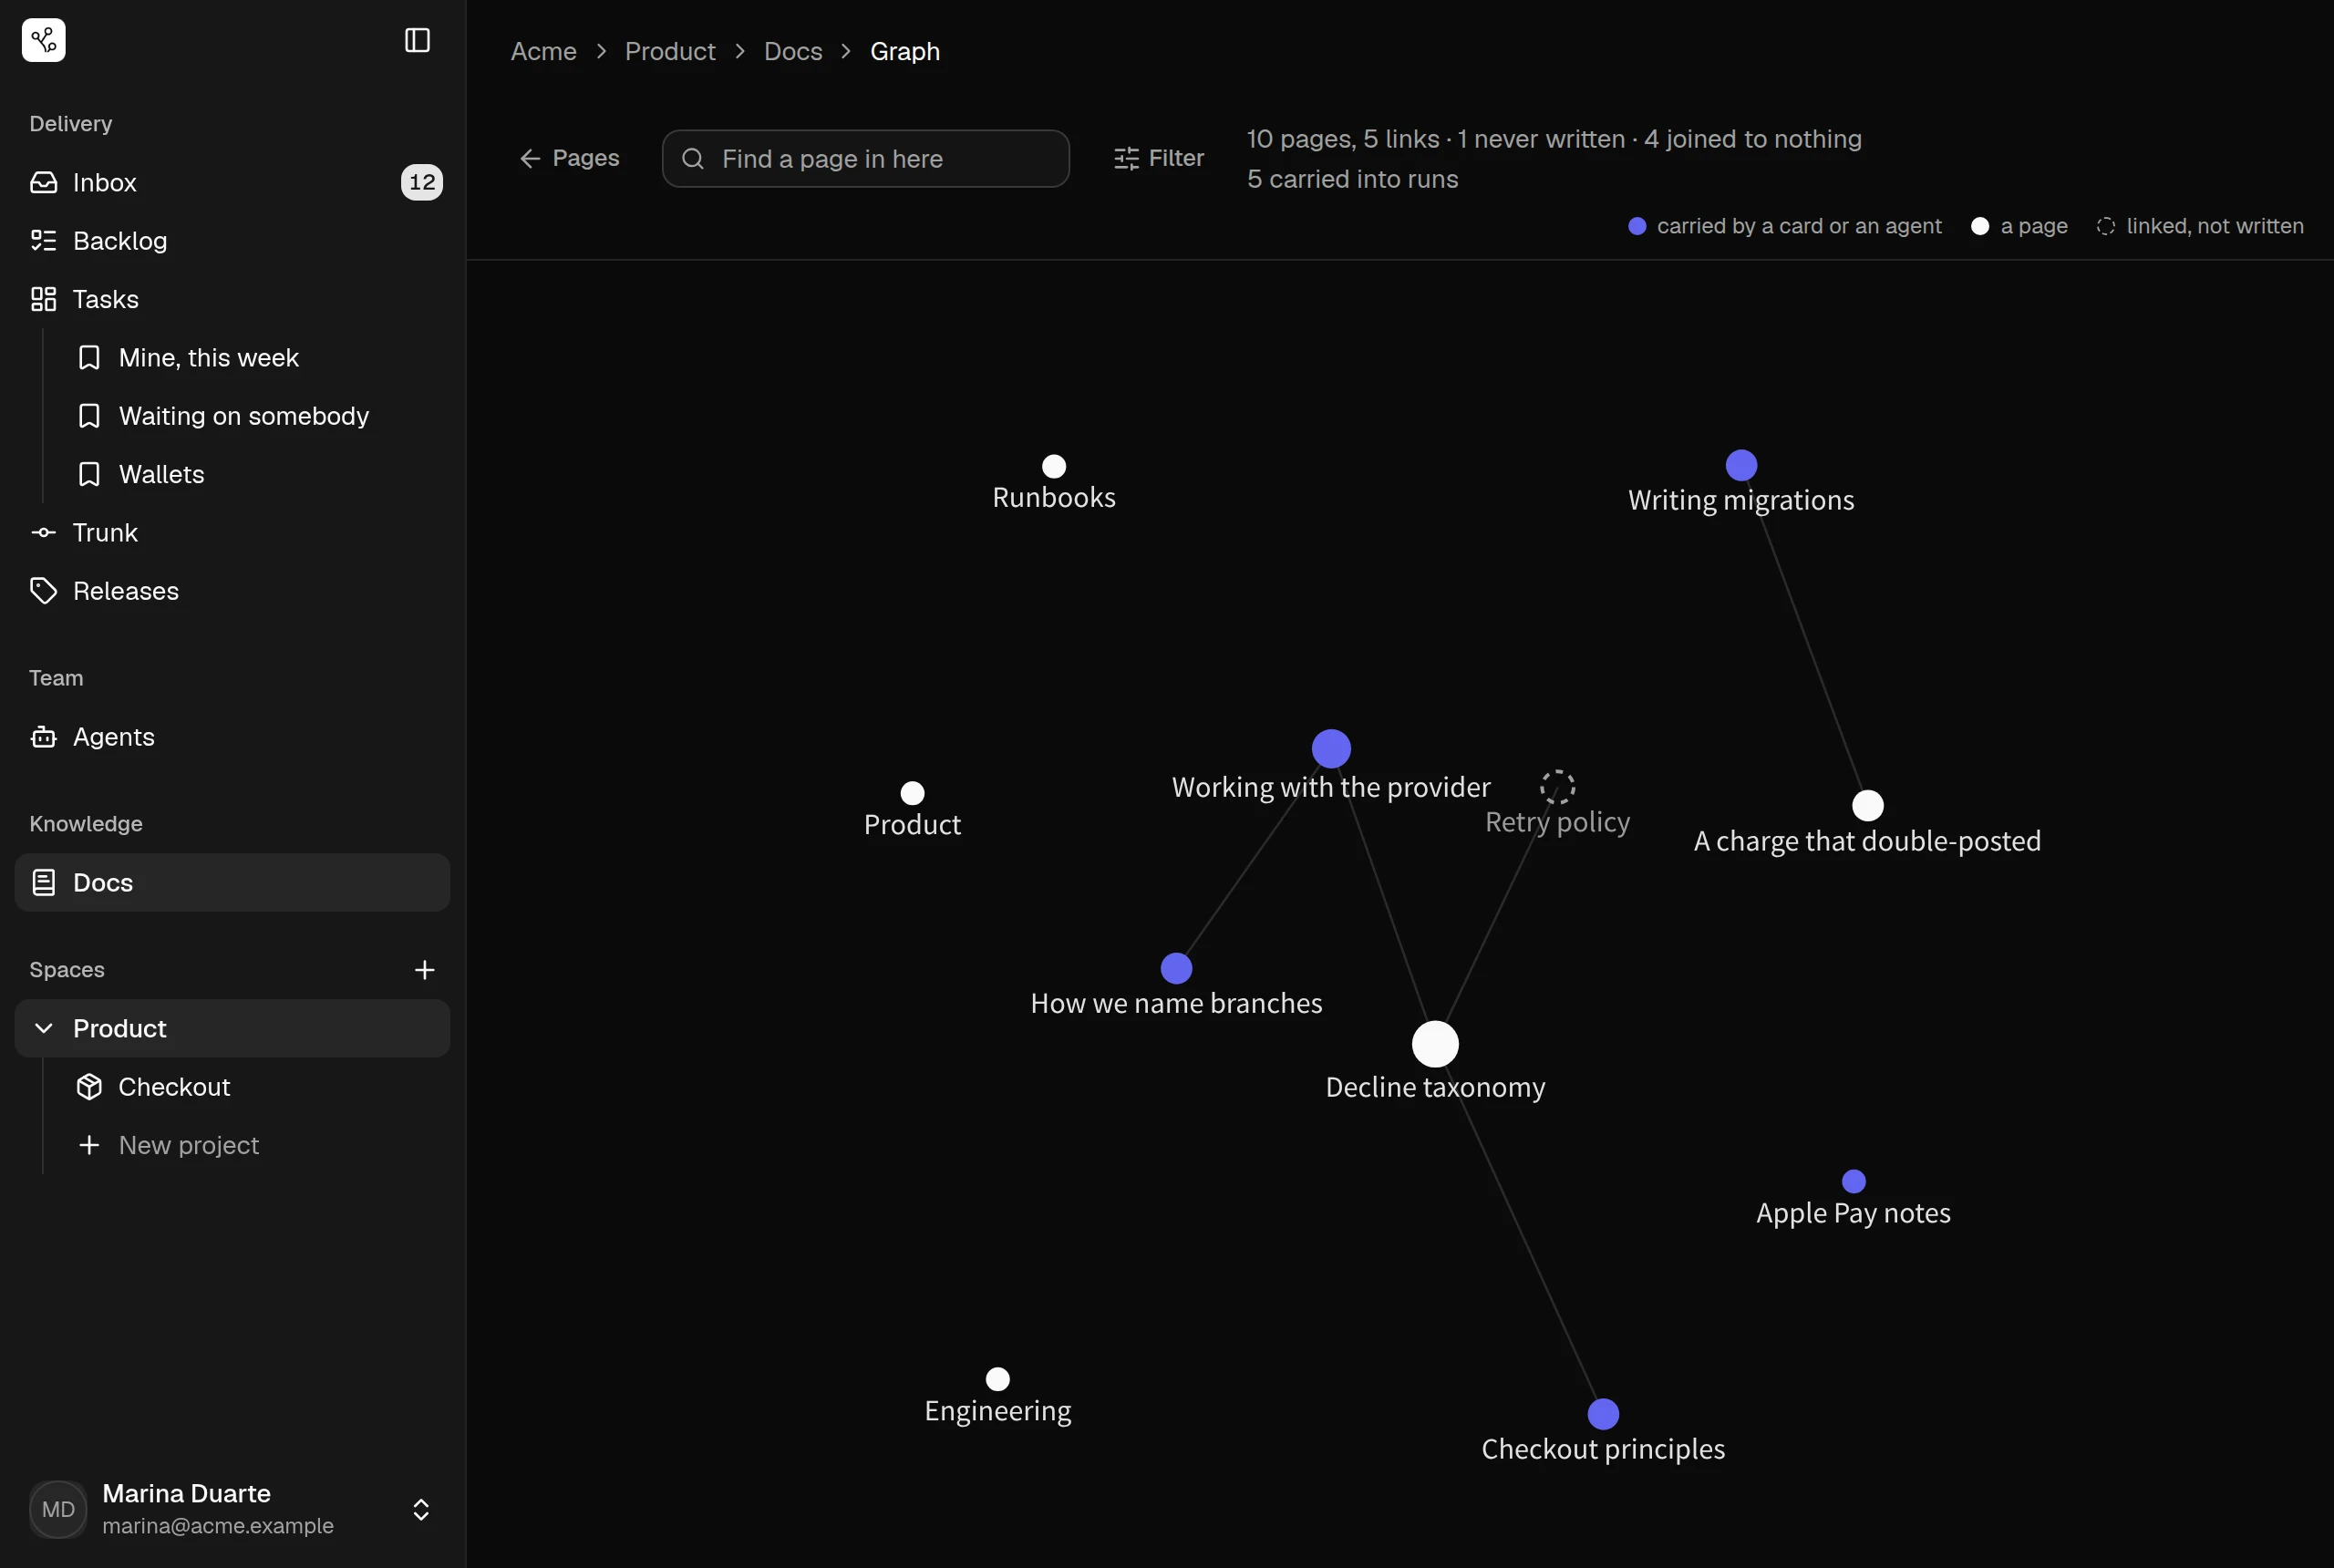Screen dimensions: 2334x1568
Task: Click 'Working with the provider' label
Action: click(1331, 788)
